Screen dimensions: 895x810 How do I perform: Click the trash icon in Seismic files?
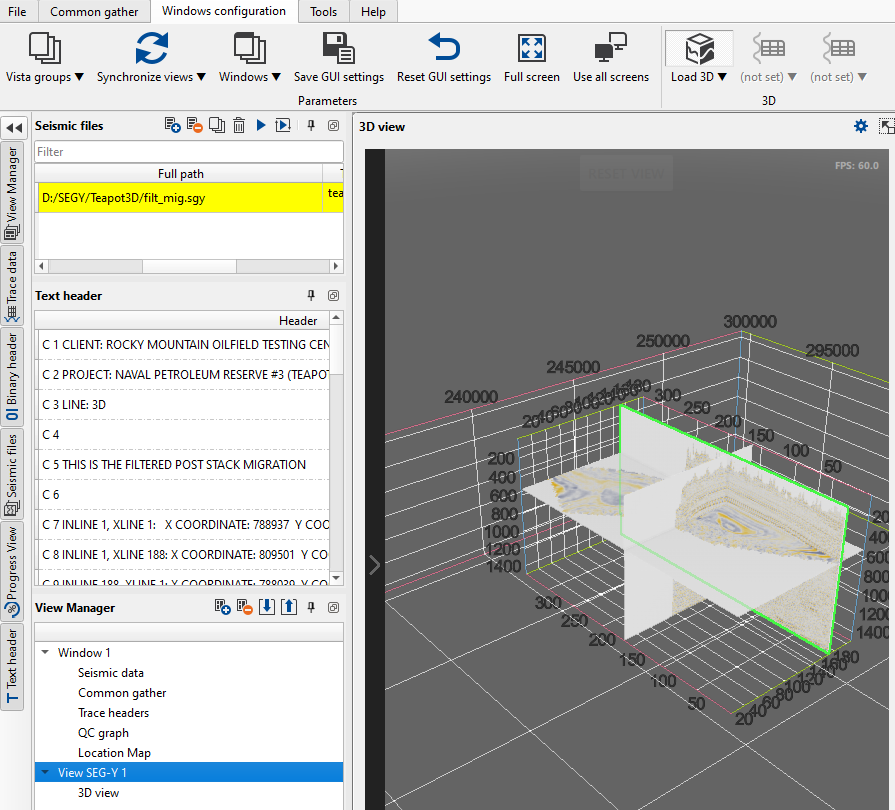tap(239, 126)
